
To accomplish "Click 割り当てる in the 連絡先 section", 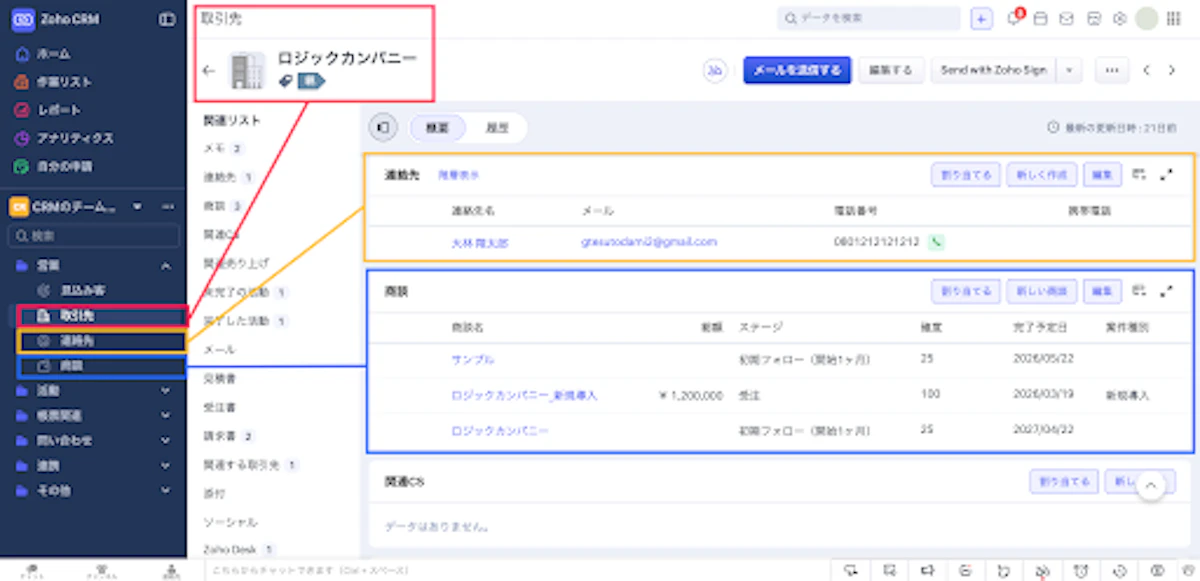I will [x=964, y=174].
